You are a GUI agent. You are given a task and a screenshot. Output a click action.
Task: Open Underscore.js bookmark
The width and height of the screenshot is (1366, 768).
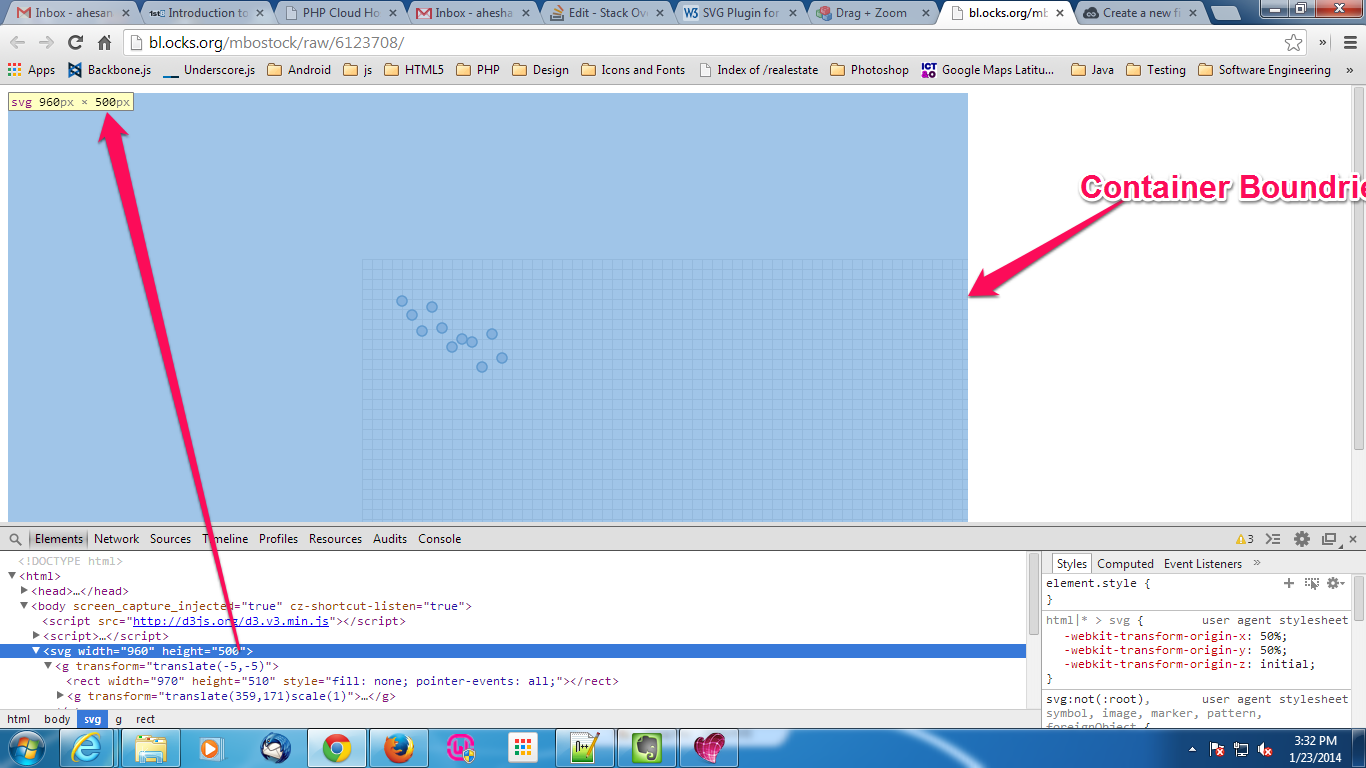point(209,70)
